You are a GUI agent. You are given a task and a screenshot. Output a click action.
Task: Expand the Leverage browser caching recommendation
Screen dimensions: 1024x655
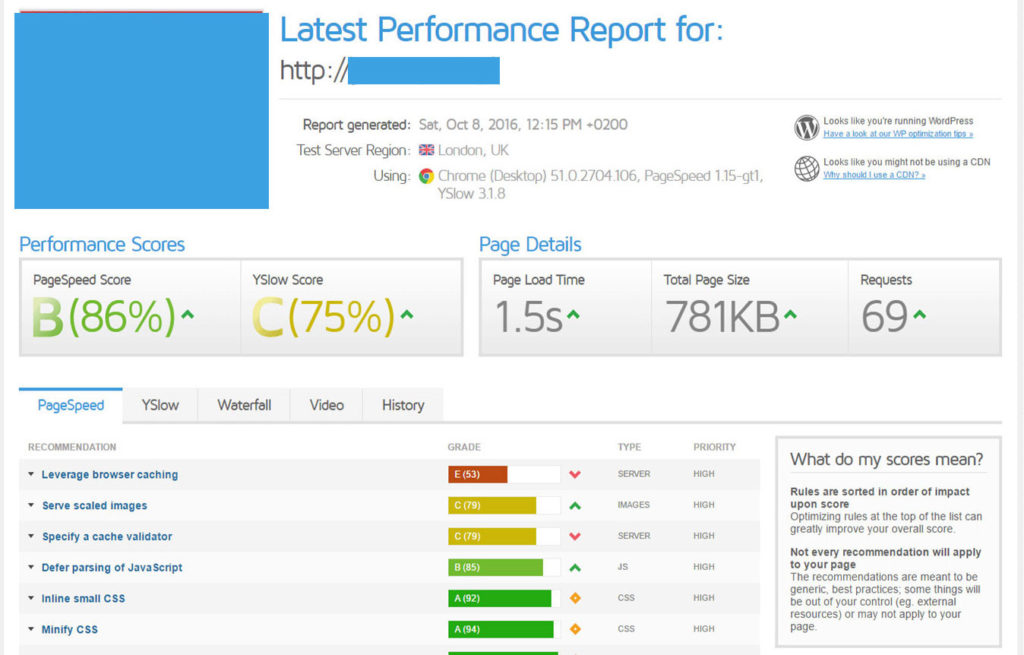pos(109,475)
